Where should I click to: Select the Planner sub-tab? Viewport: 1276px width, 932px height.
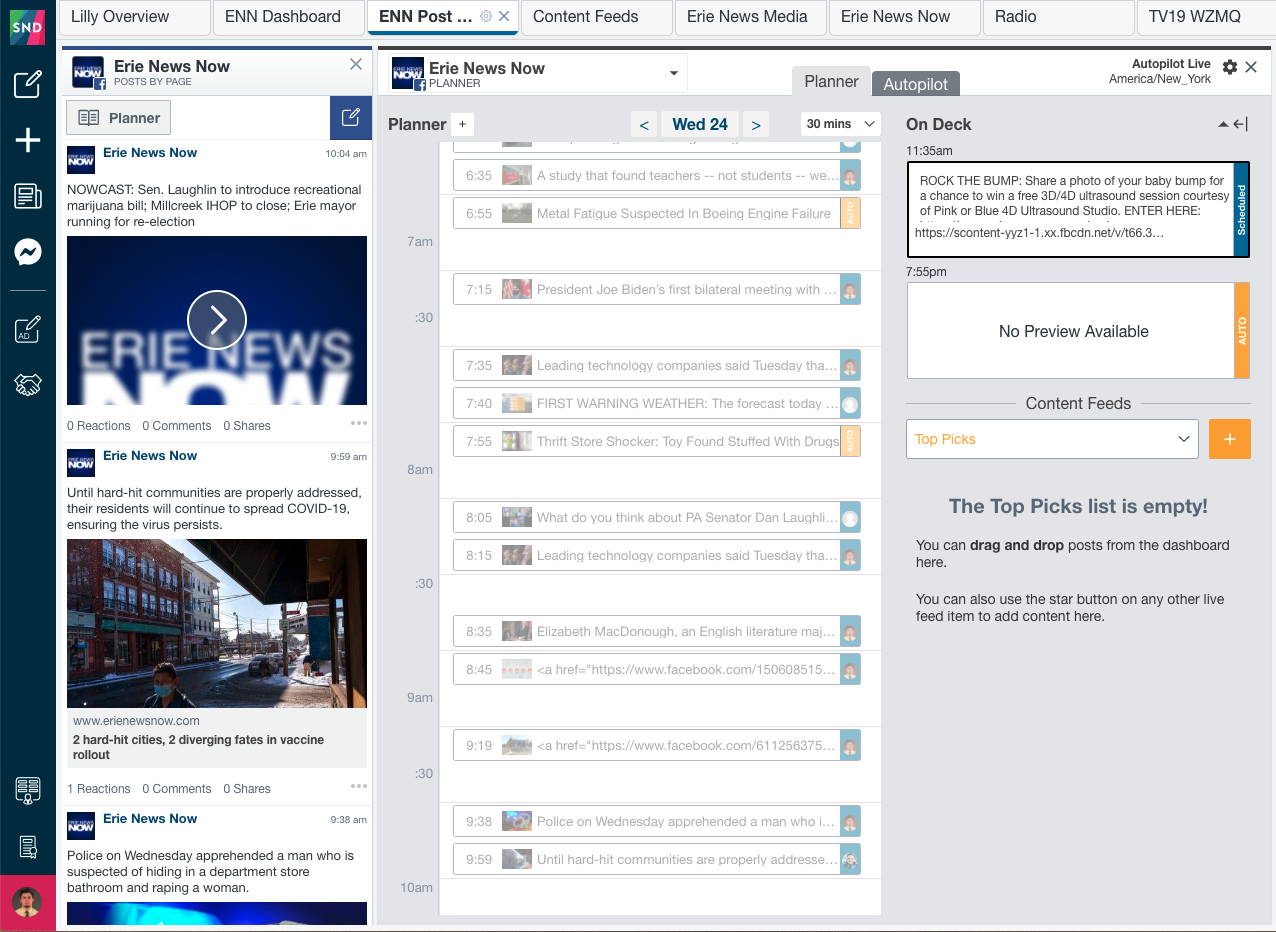(x=831, y=82)
